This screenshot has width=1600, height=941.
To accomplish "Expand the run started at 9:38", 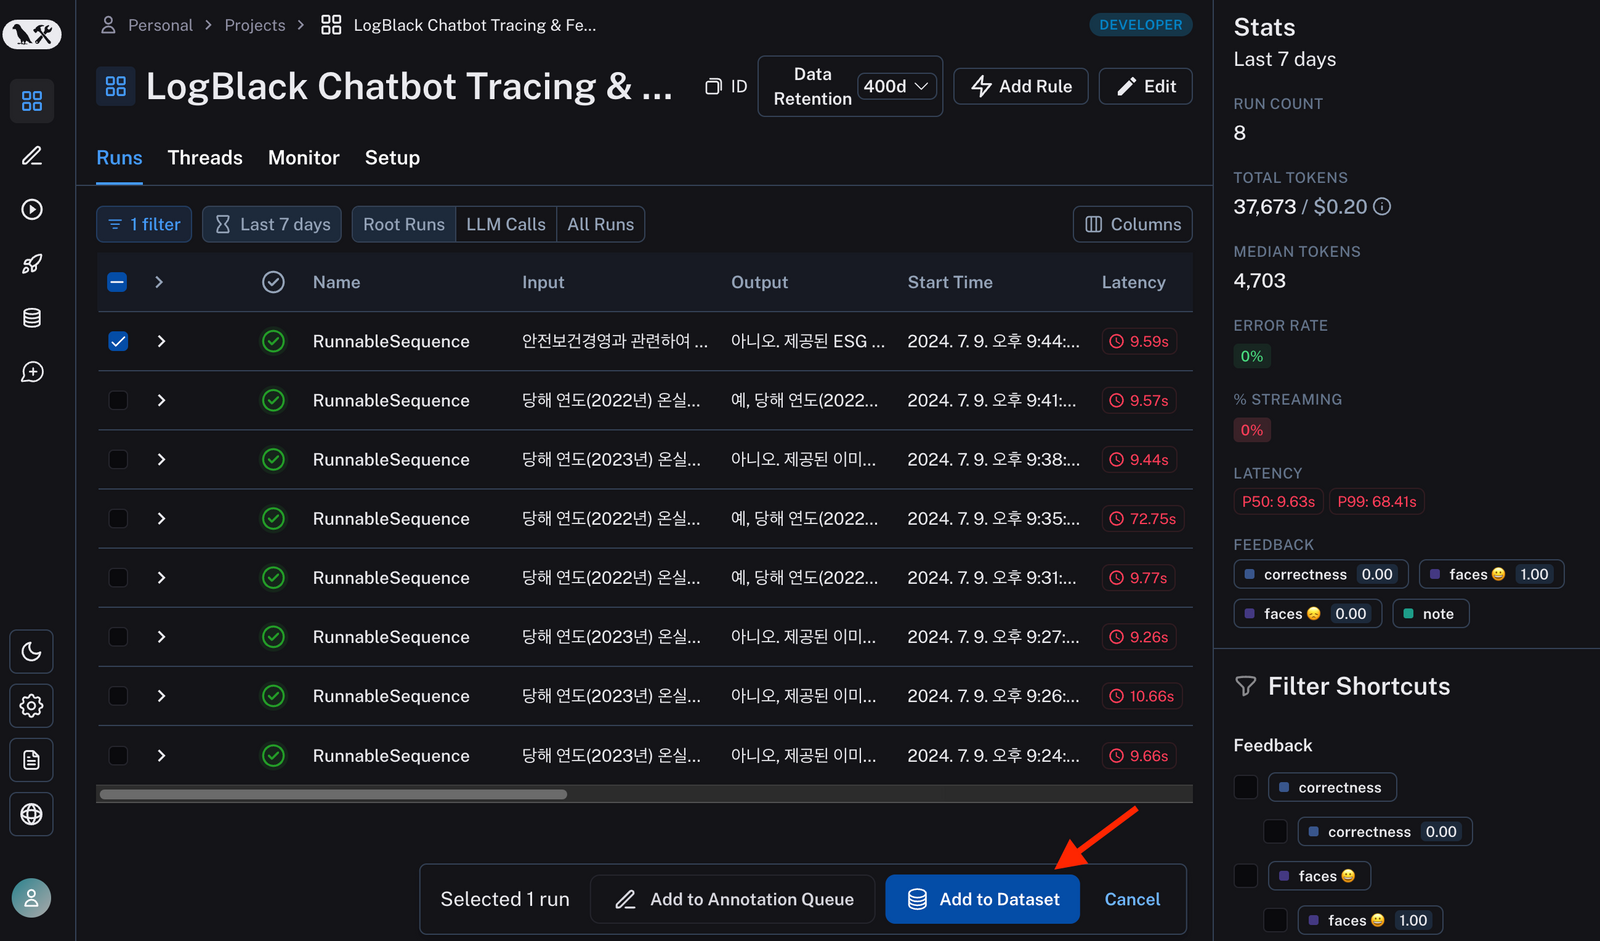I will [161, 459].
